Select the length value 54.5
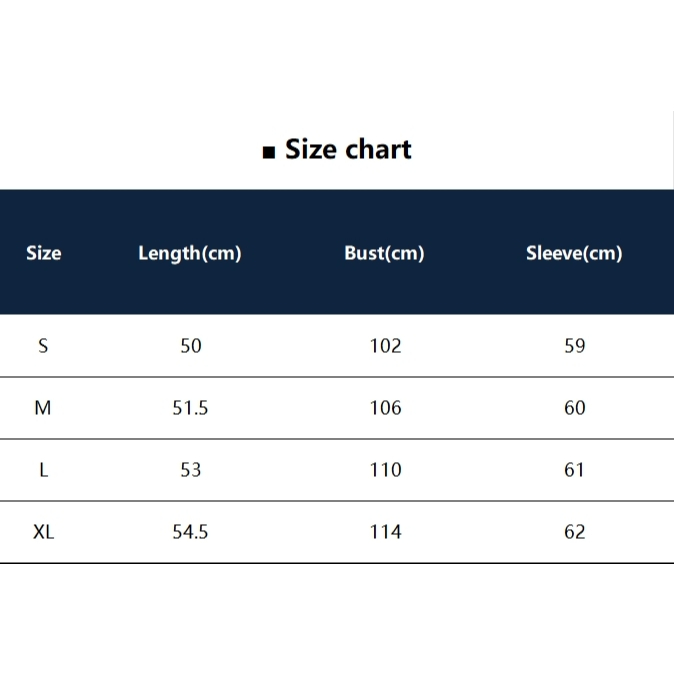 [190, 532]
